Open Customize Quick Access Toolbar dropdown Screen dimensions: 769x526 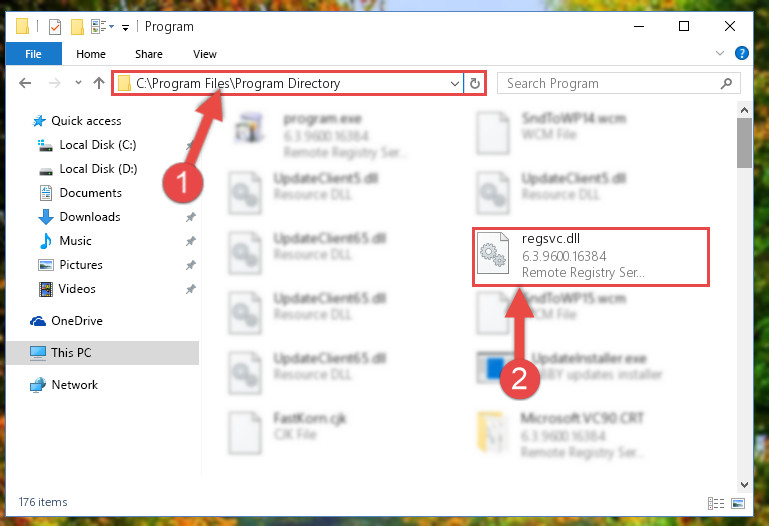pyautogui.click(x=126, y=27)
